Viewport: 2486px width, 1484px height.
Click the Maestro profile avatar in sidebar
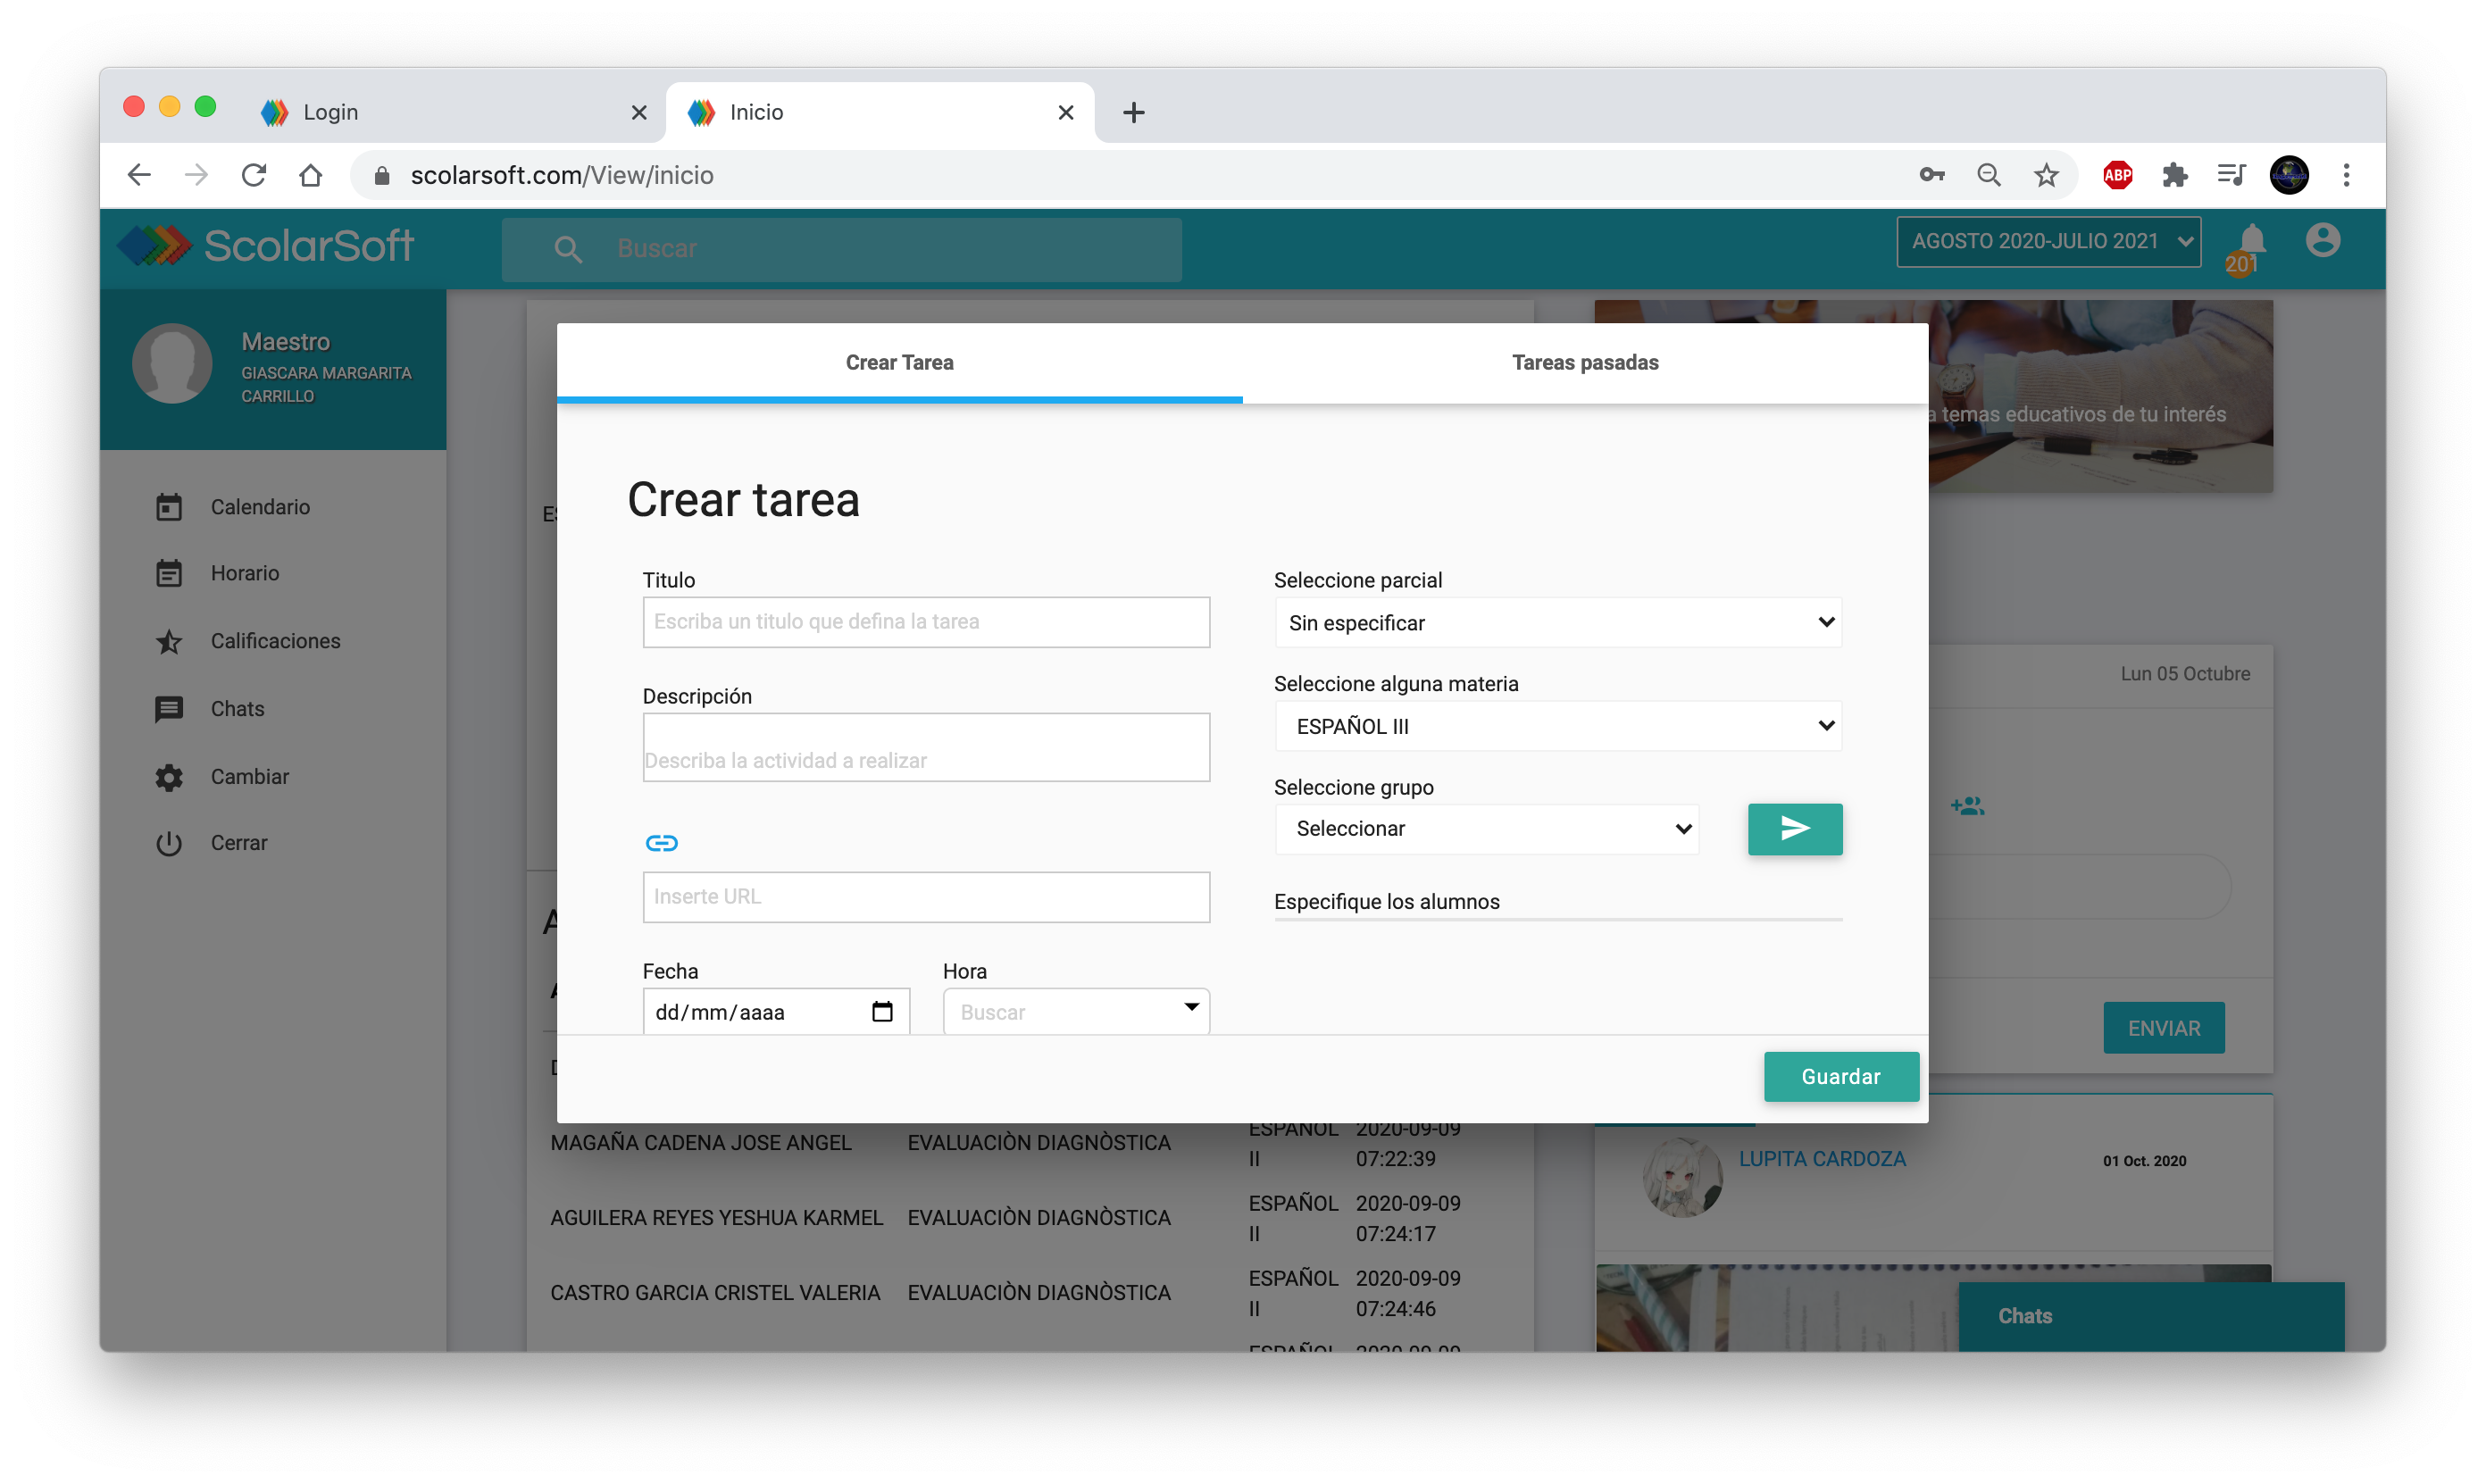(172, 362)
